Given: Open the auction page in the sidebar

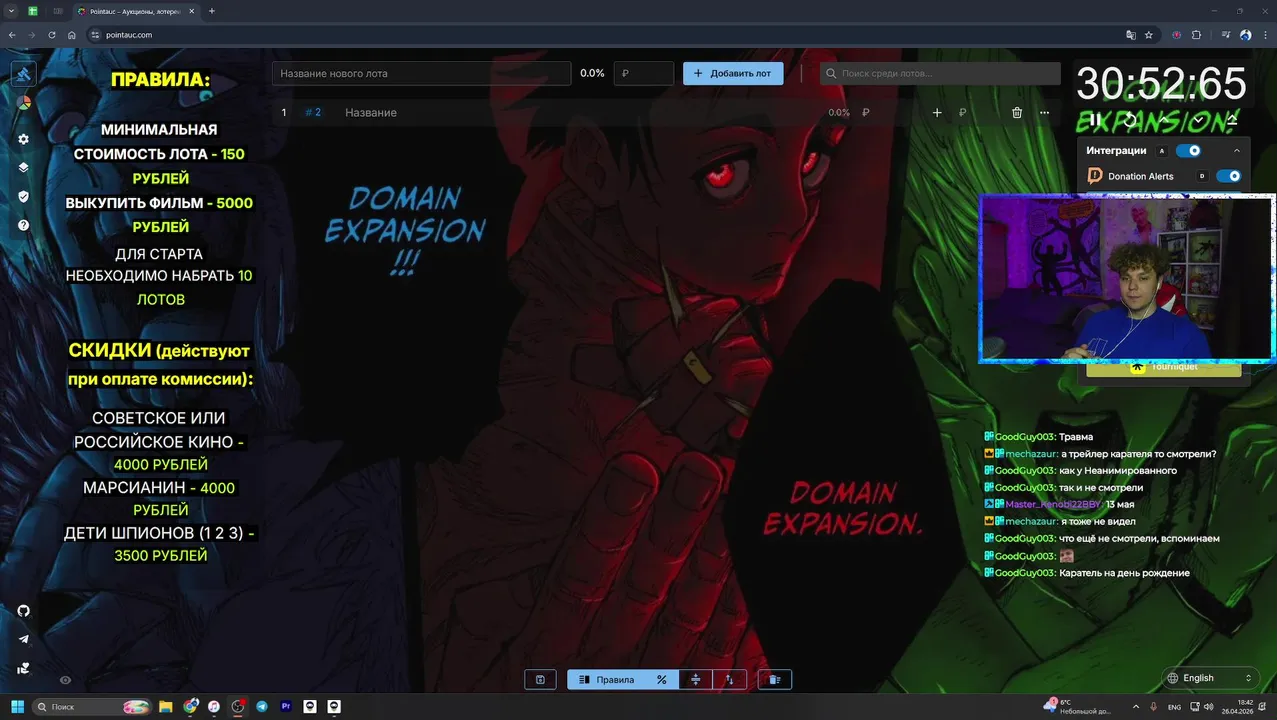Looking at the screenshot, I should point(24,73).
